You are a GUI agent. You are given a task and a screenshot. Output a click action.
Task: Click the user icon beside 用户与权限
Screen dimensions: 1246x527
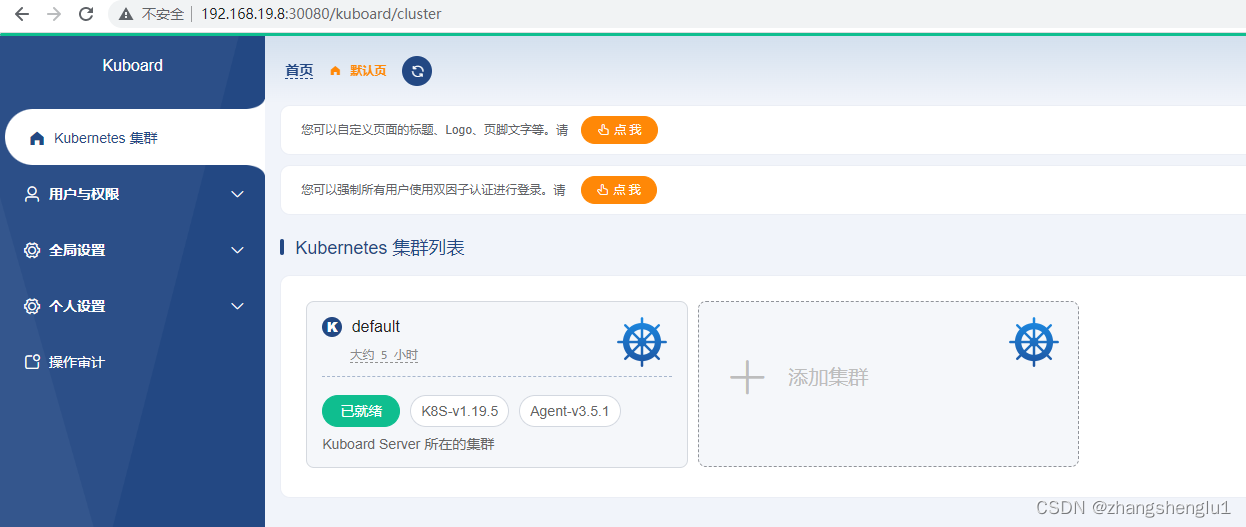point(32,194)
